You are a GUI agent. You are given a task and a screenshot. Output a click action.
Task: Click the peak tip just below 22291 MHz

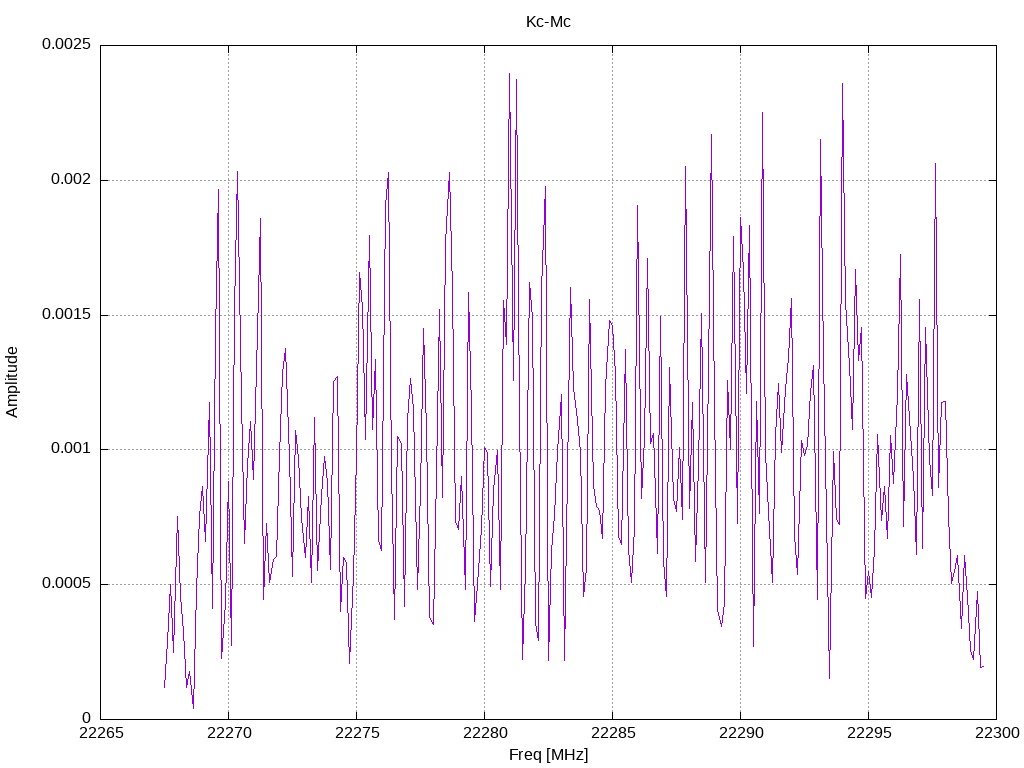click(x=762, y=113)
